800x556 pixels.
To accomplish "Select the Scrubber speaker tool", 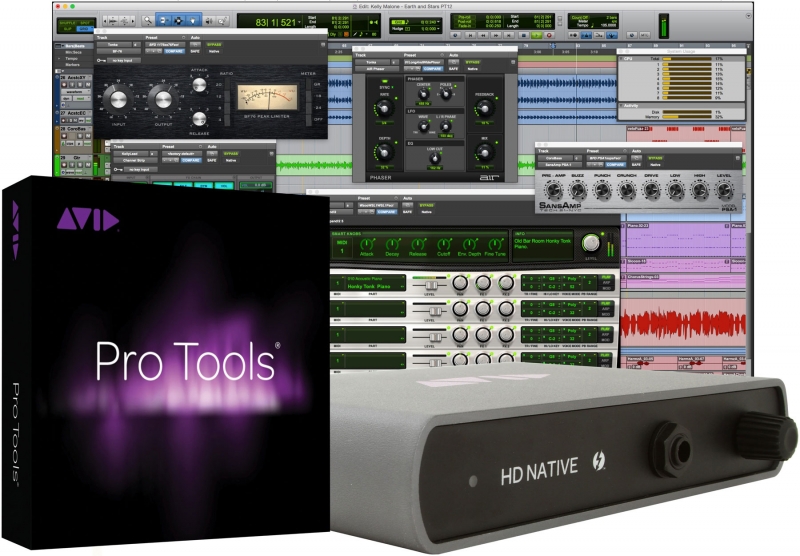I will coord(209,20).
